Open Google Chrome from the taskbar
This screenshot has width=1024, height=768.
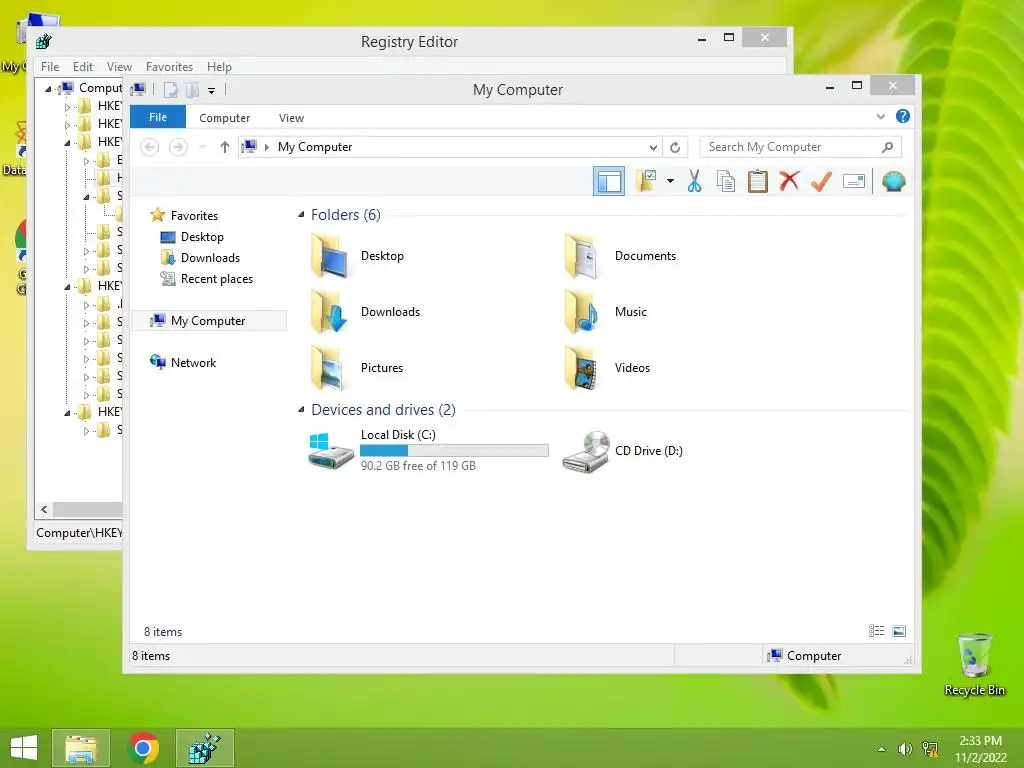[143, 748]
